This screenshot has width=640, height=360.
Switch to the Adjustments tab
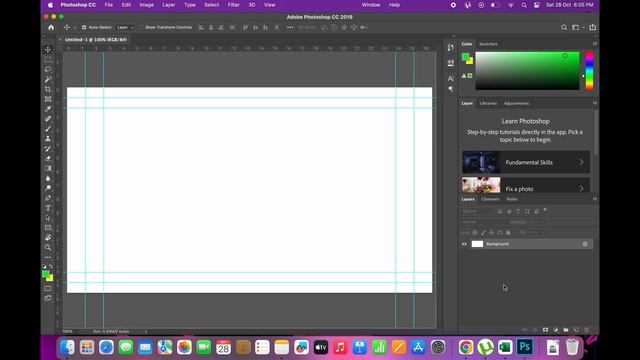tap(516, 103)
